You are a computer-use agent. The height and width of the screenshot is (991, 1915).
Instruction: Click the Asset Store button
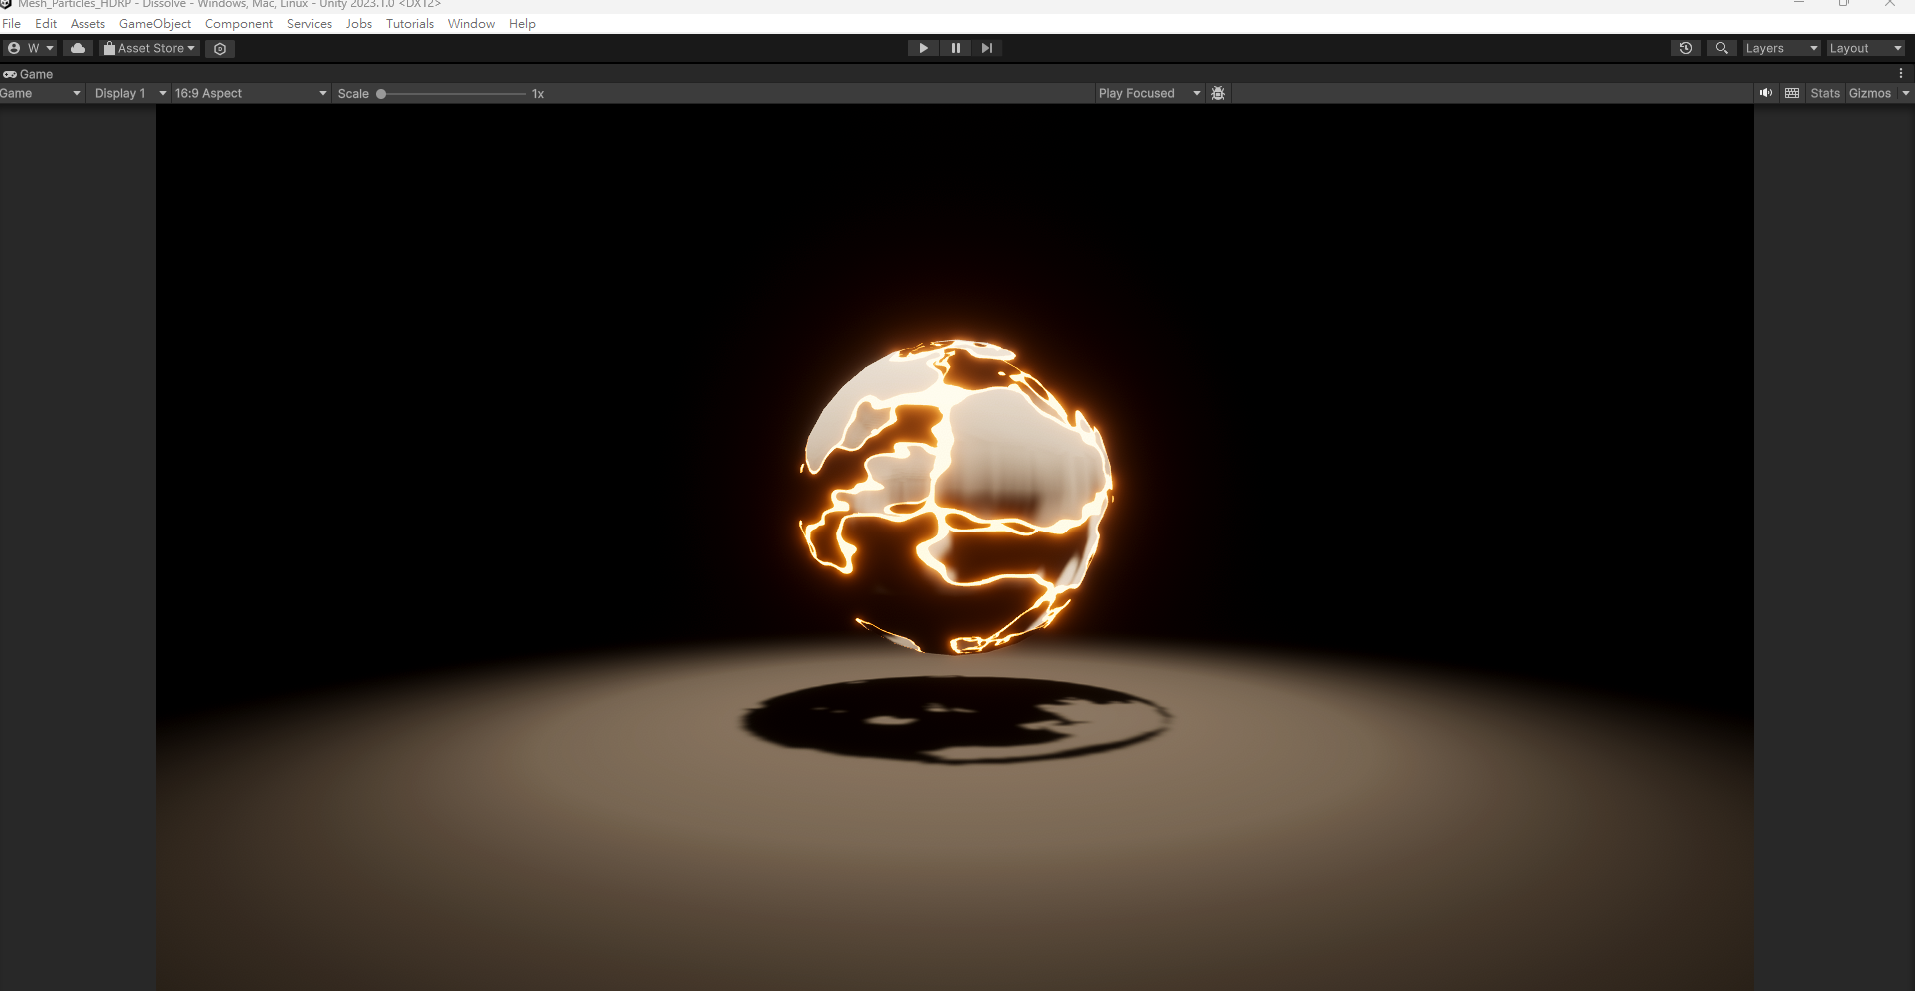pyautogui.click(x=148, y=48)
